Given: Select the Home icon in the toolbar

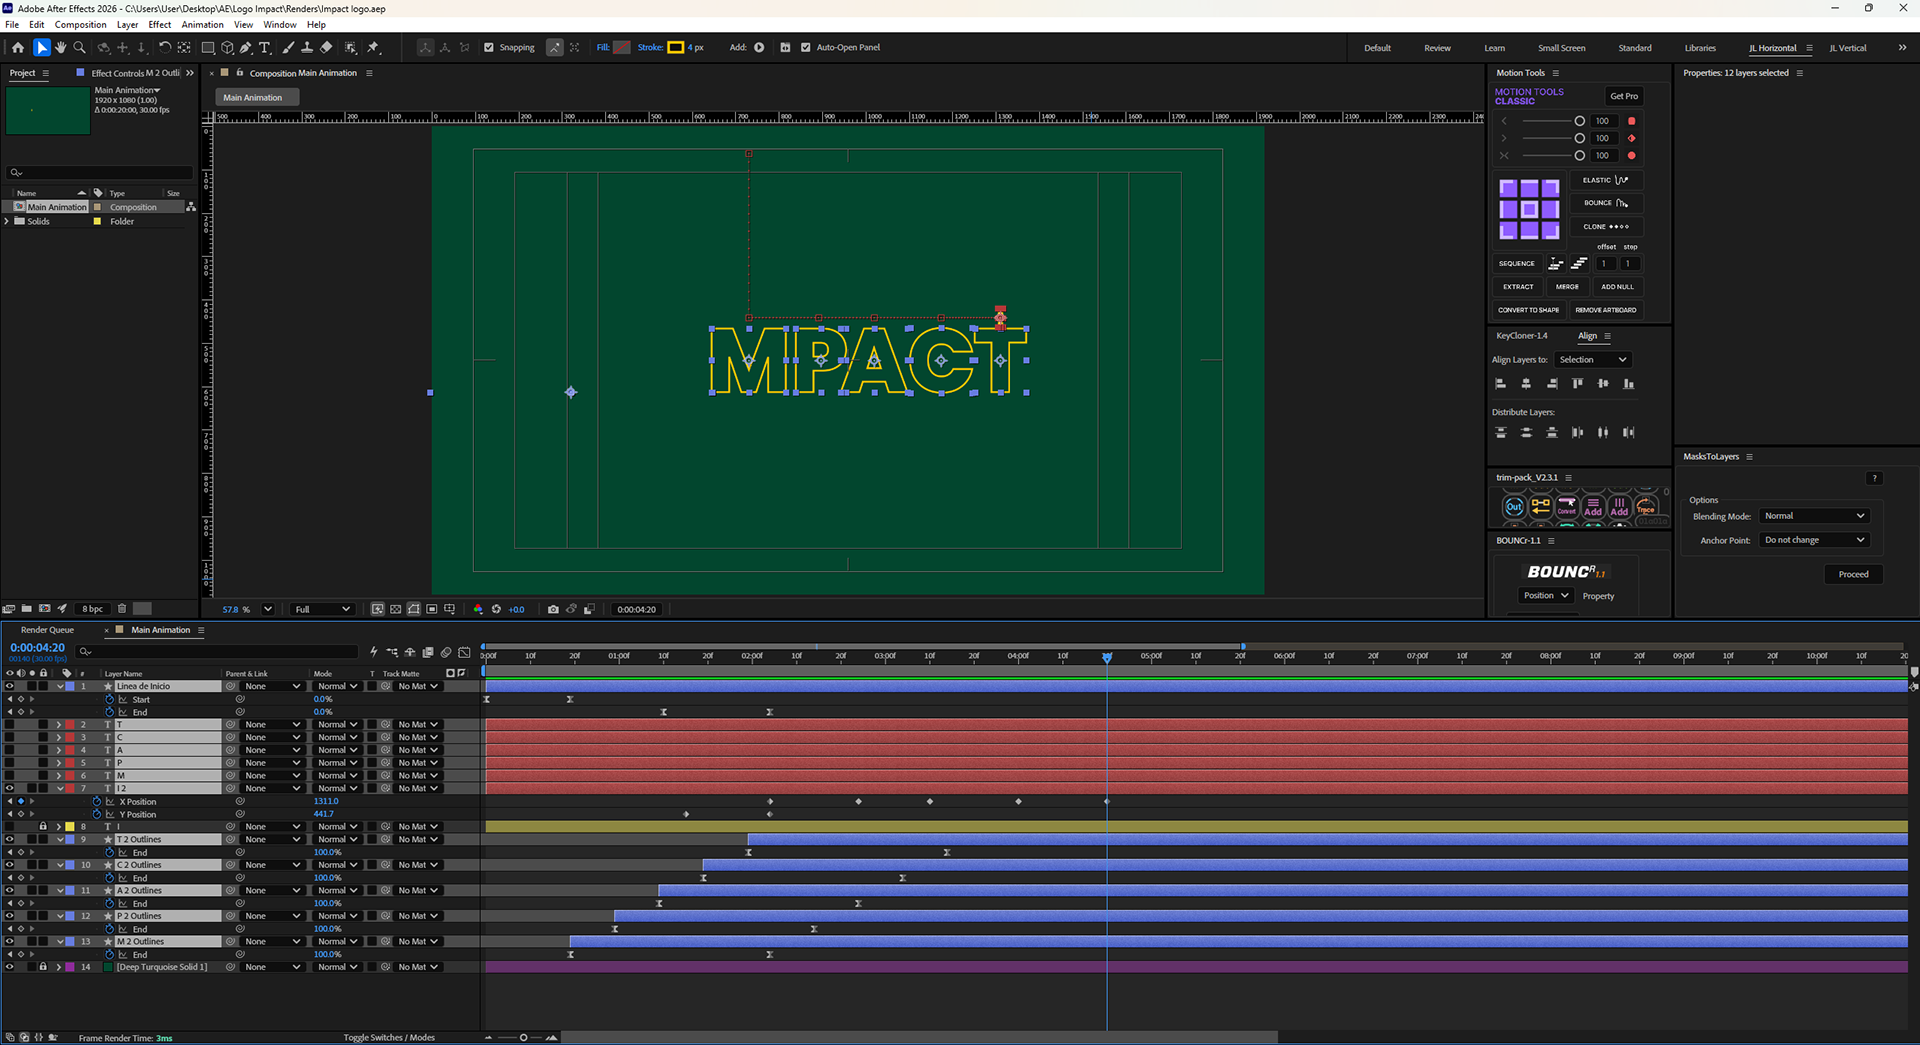Looking at the screenshot, I should tap(18, 47).
